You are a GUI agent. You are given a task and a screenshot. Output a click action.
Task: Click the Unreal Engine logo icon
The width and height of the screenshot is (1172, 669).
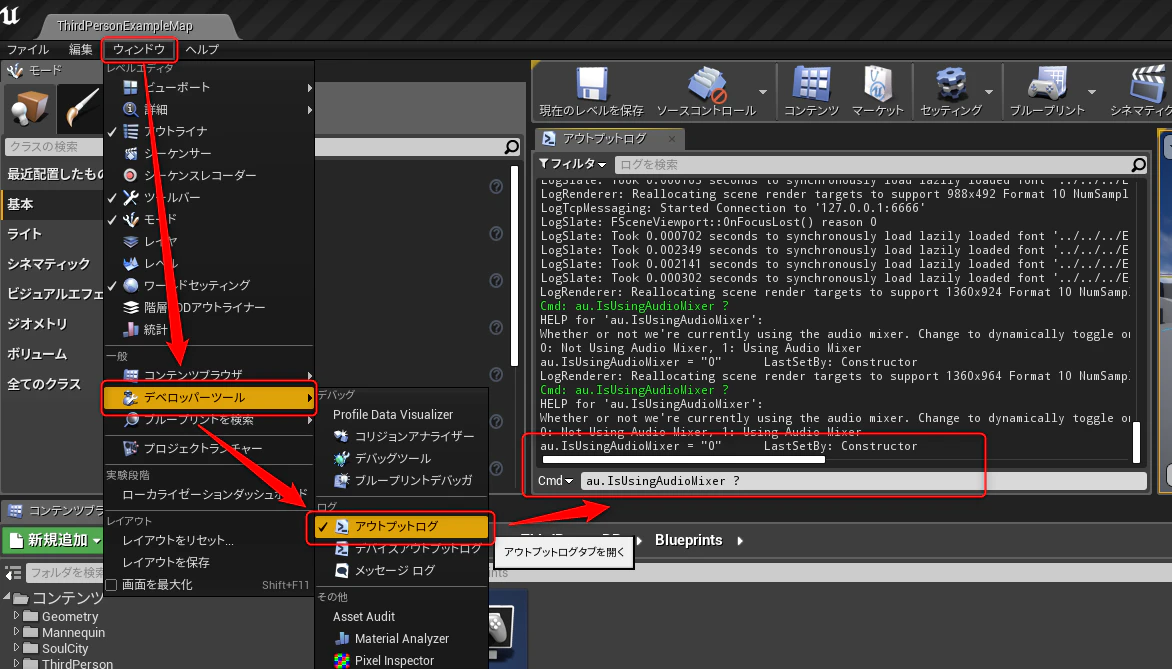(10, 14)
